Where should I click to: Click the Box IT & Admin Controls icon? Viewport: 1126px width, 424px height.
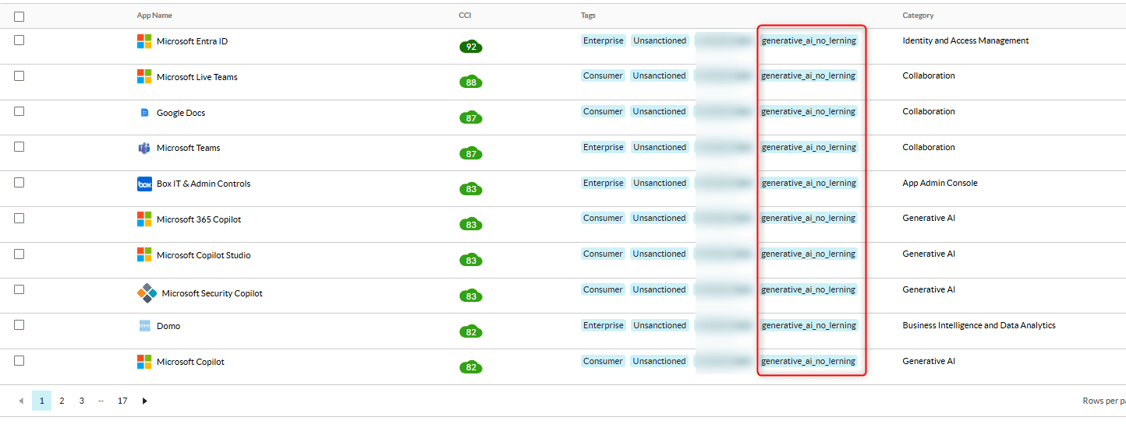point(144,184)
